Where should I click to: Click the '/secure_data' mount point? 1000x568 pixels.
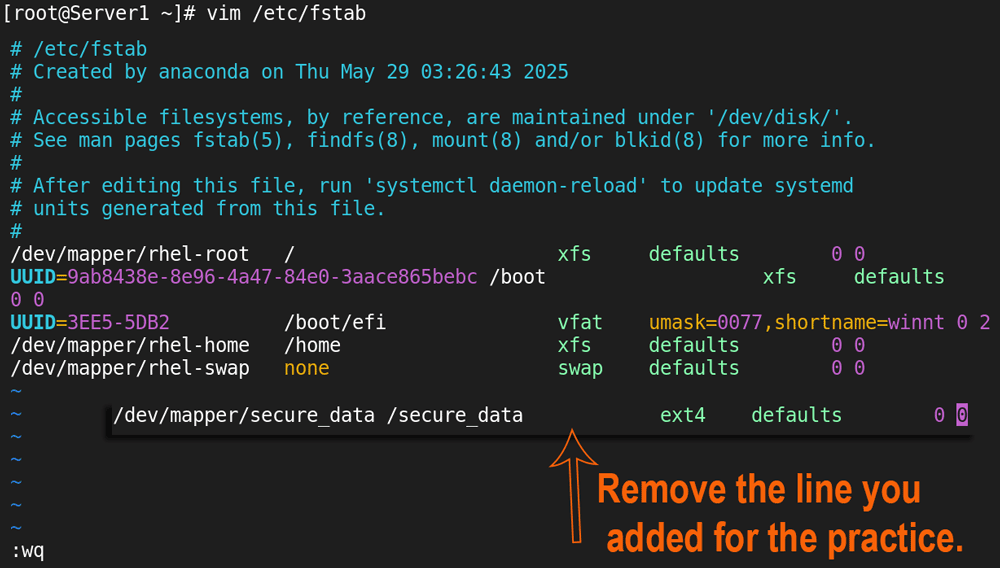coord(455,416)
